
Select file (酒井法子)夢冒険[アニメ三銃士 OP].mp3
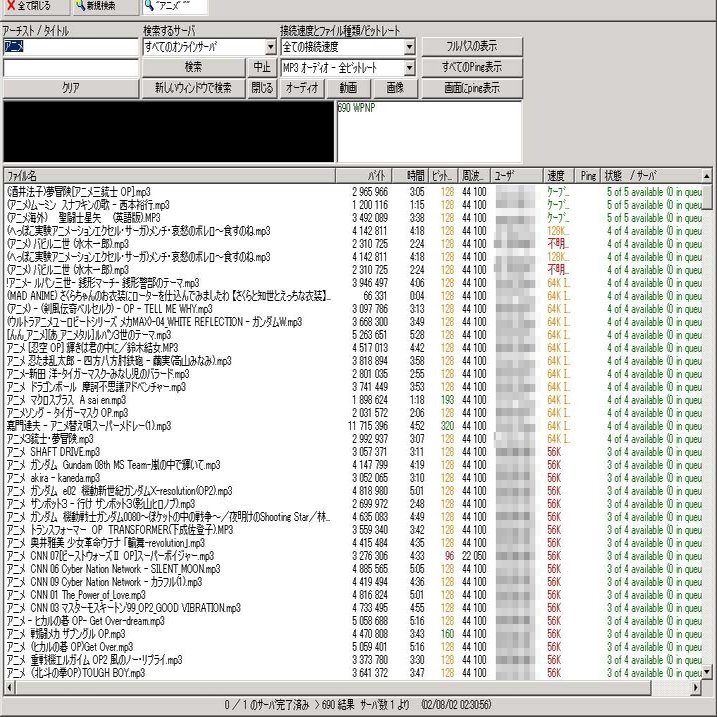[353, 192]
